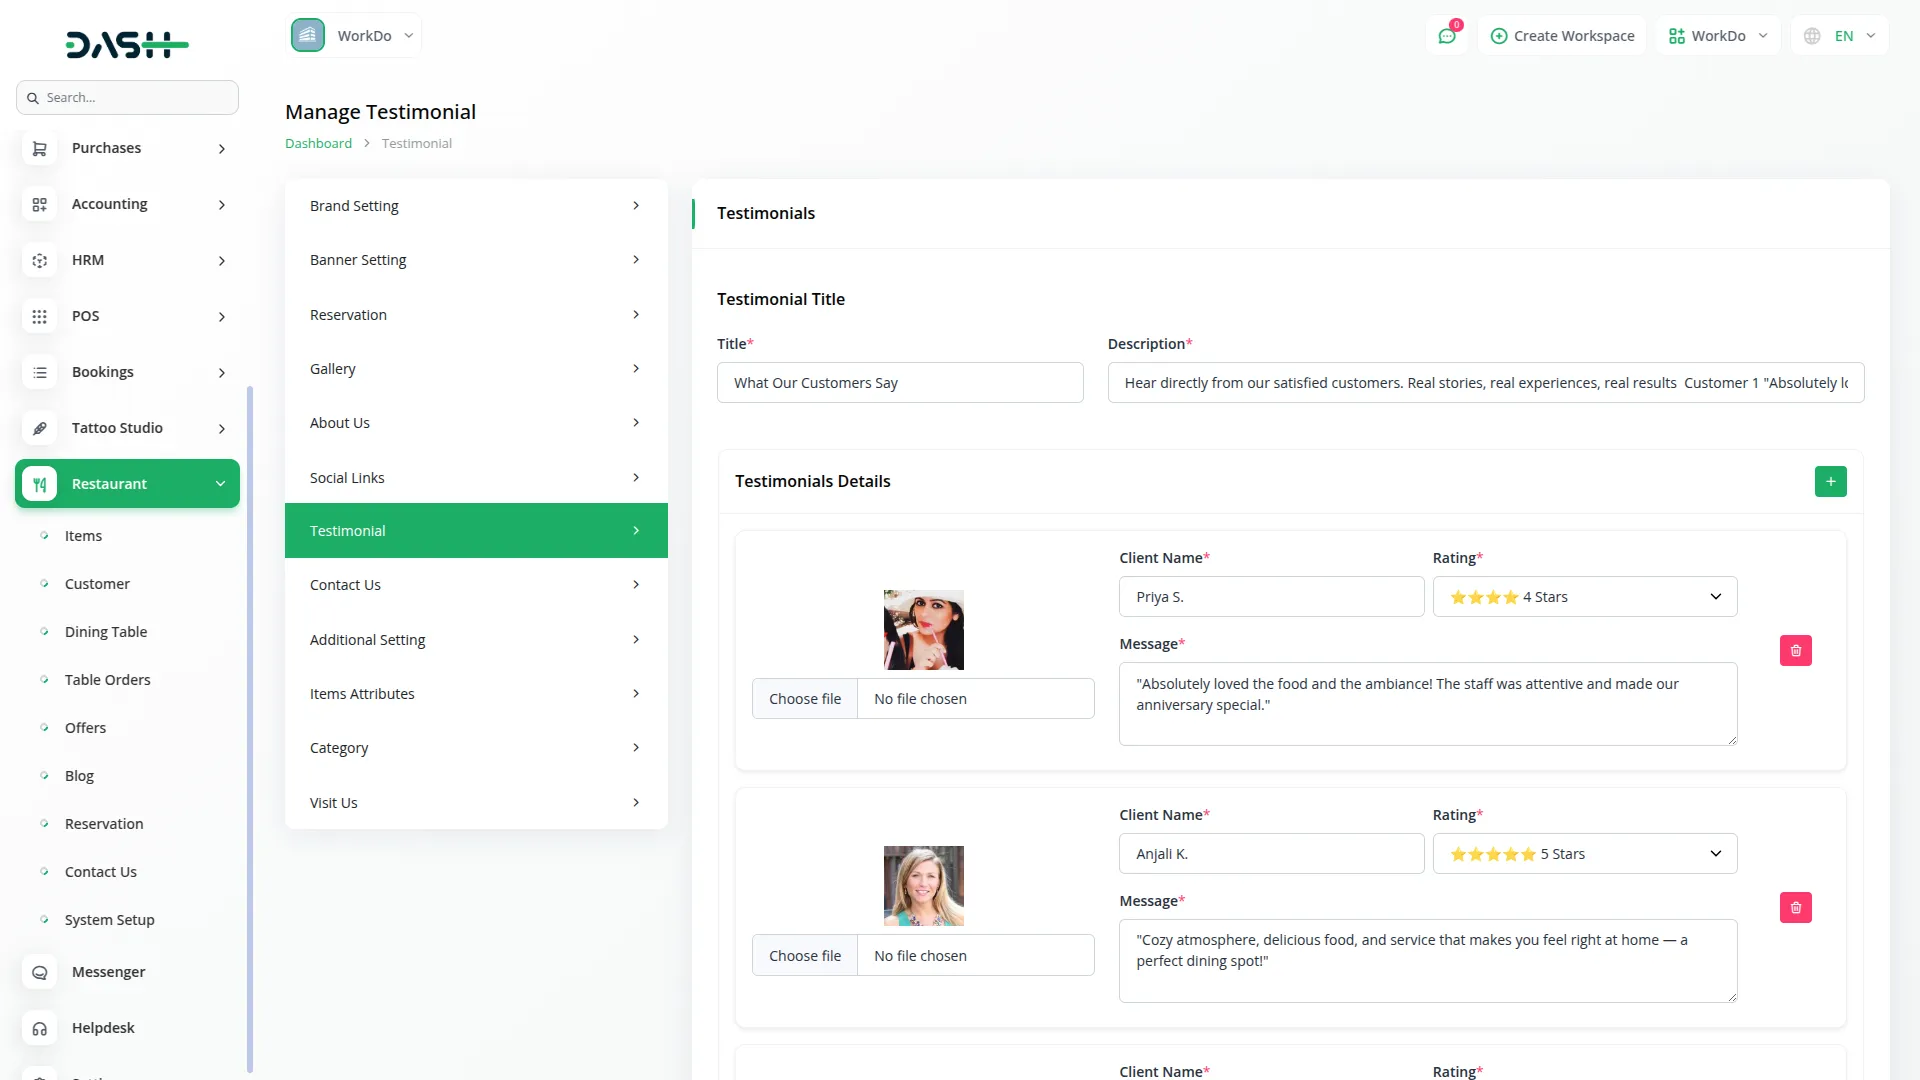Navigate back via Dashboard breadcrumb link

point(317,142)
